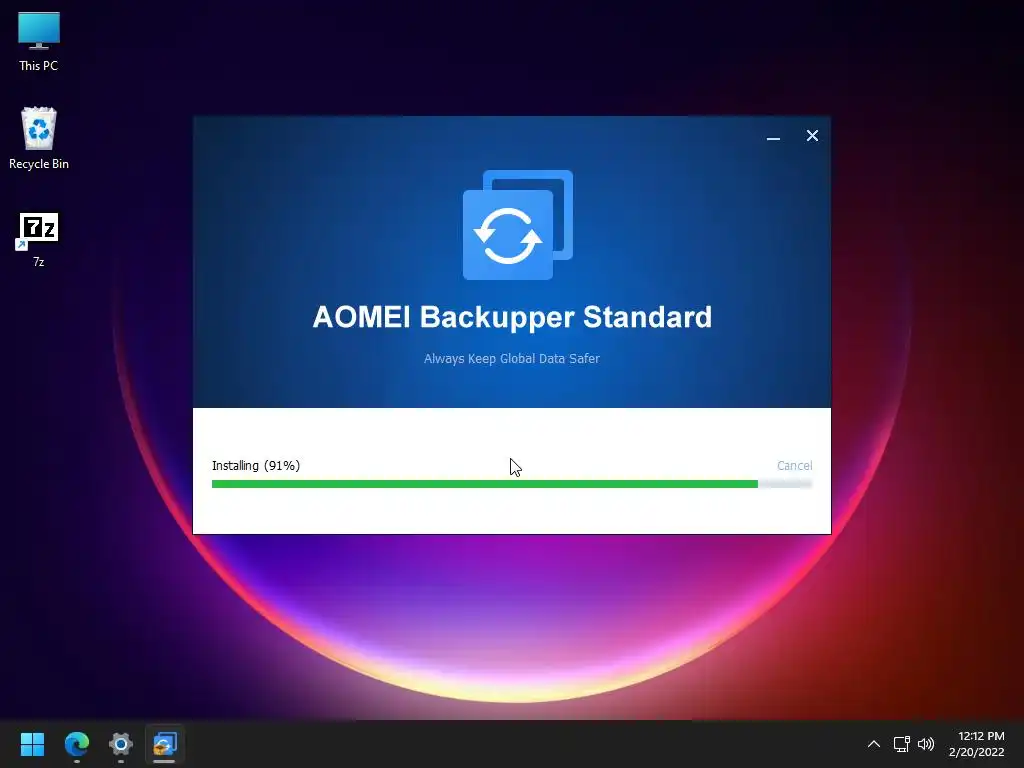
Task: Click the 'Always Keep Global Data Safer' tagline
Action: coord(511,359)
